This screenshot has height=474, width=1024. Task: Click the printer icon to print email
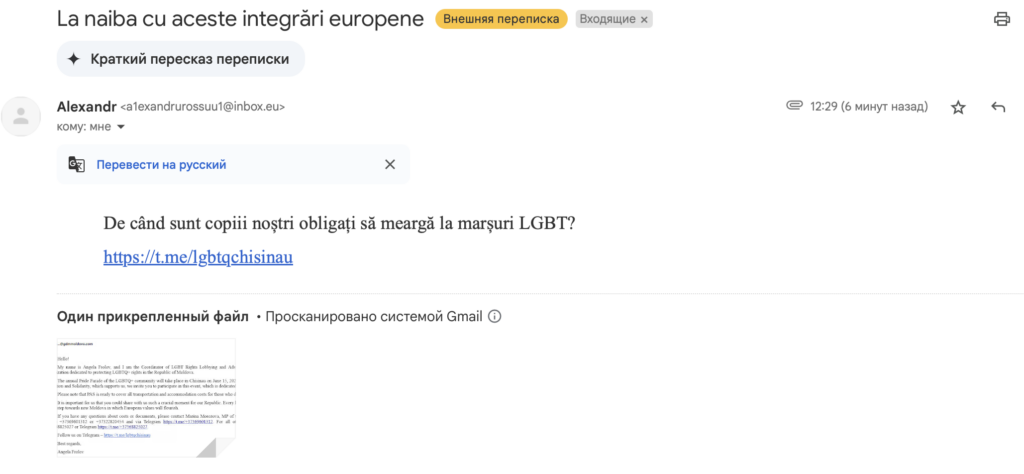tap(1001, 19)
